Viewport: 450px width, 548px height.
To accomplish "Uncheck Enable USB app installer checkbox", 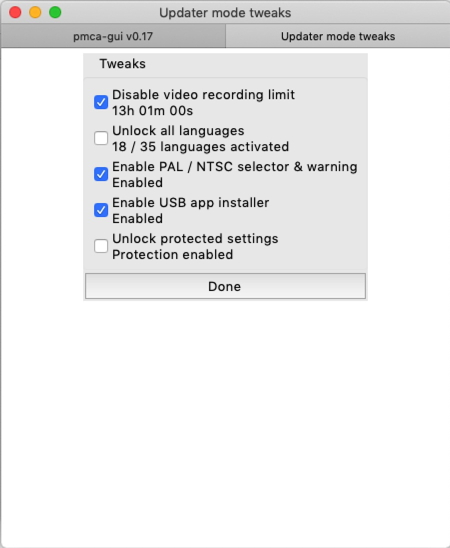I will pos(101,210).
